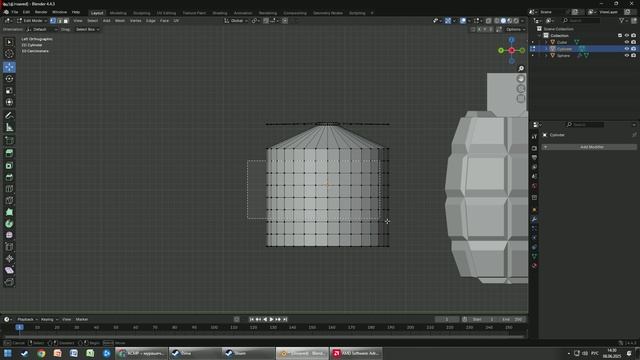Toggle render camera icon for Collection

pyautogui.click(x=633, y=36)
